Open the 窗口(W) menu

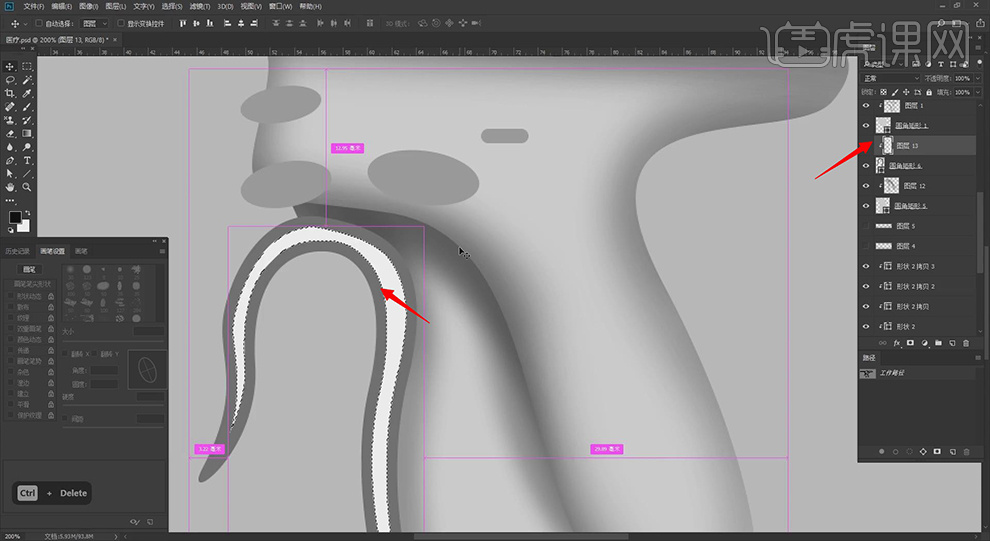[x=280, y=6]
